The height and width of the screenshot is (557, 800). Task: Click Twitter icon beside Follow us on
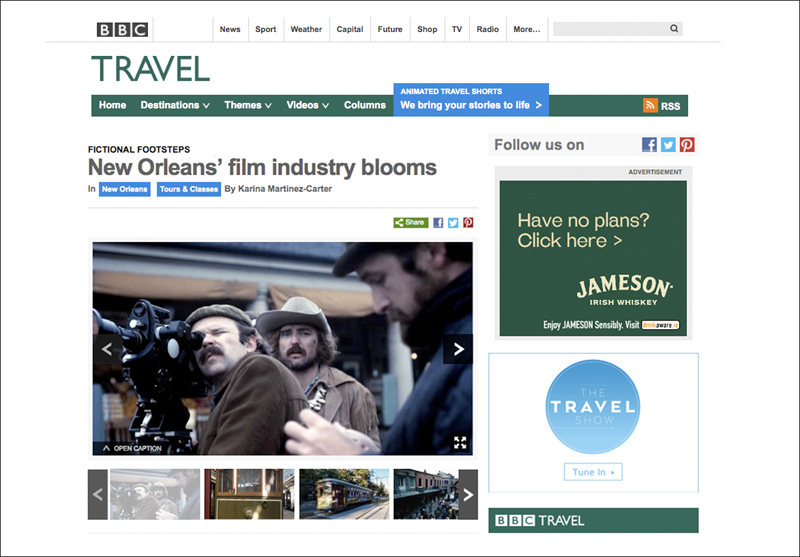pyautogui.click(x=668, y=145)
